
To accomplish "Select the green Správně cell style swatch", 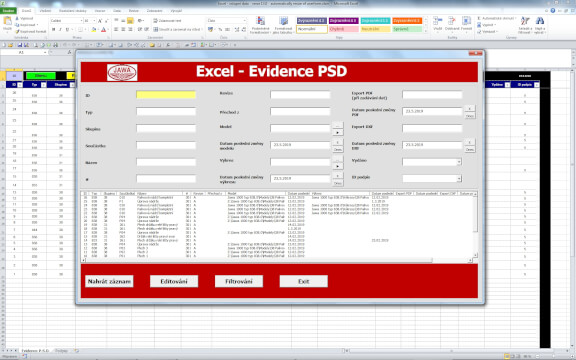I will [x=407, y=29].
